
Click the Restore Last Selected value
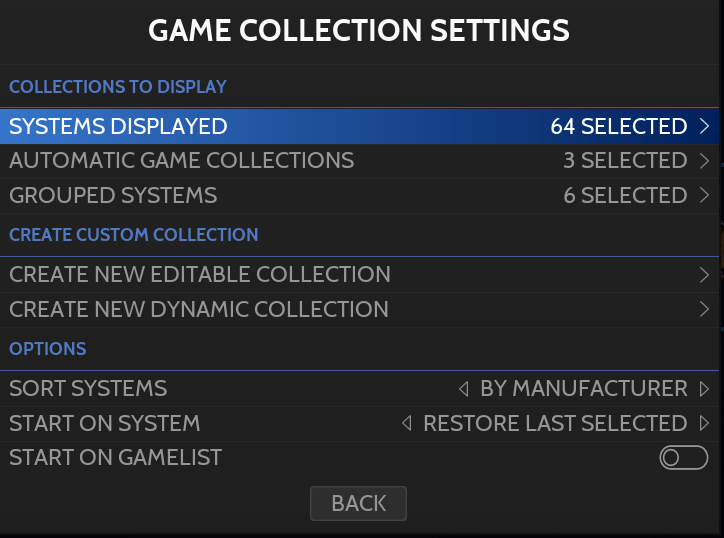[x=555, y=423]
